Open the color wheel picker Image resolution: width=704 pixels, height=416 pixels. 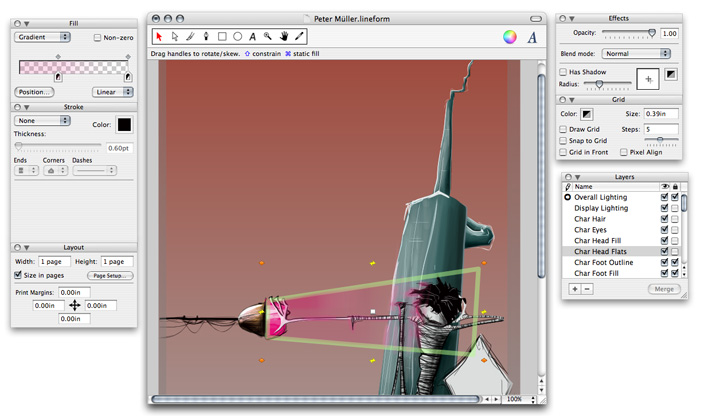click(510, 37)
